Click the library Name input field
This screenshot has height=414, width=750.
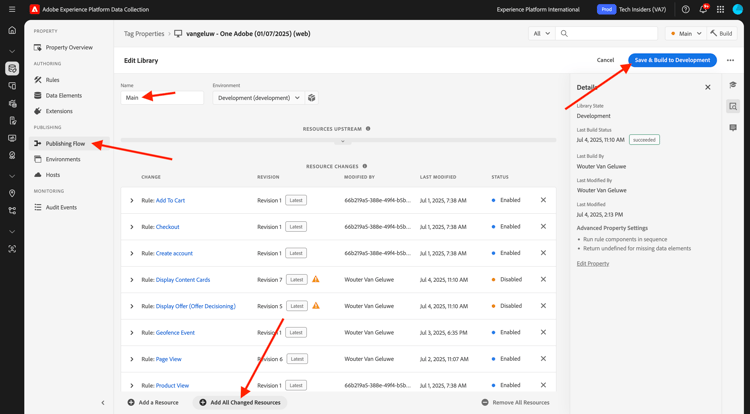click(x=162, y=98)
